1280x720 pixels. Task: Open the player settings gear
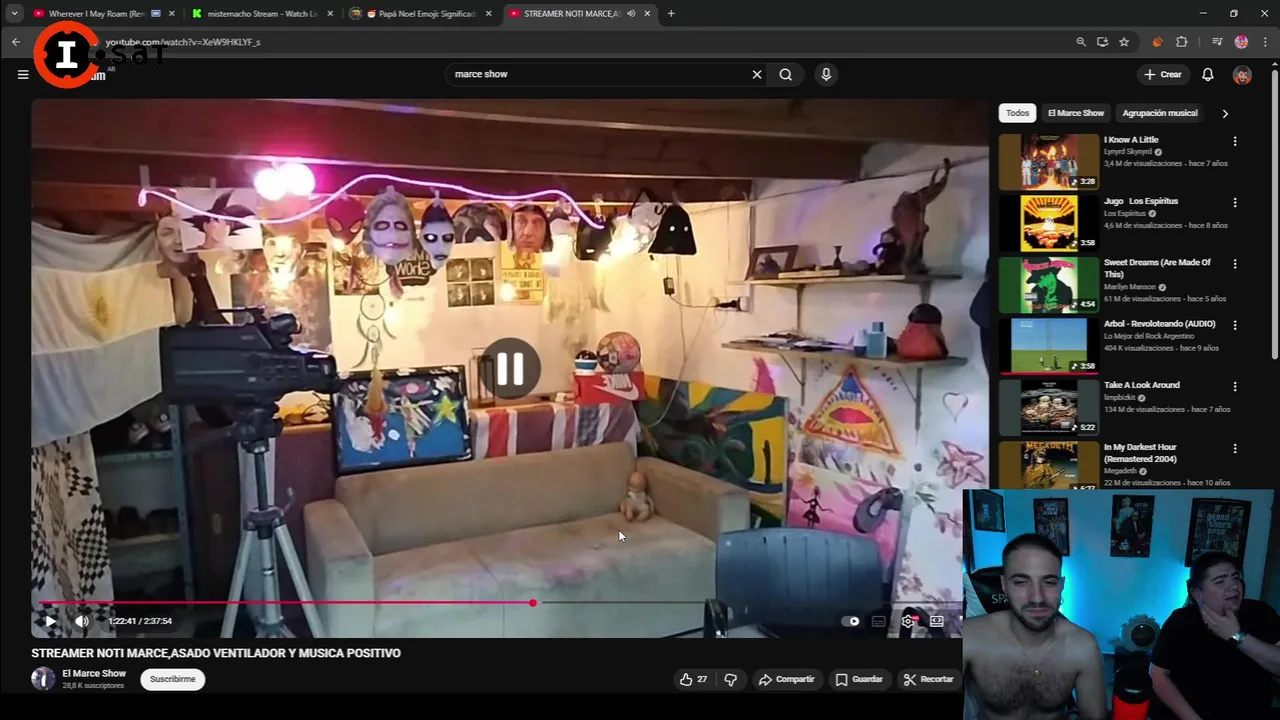click(x=908, y=621)
